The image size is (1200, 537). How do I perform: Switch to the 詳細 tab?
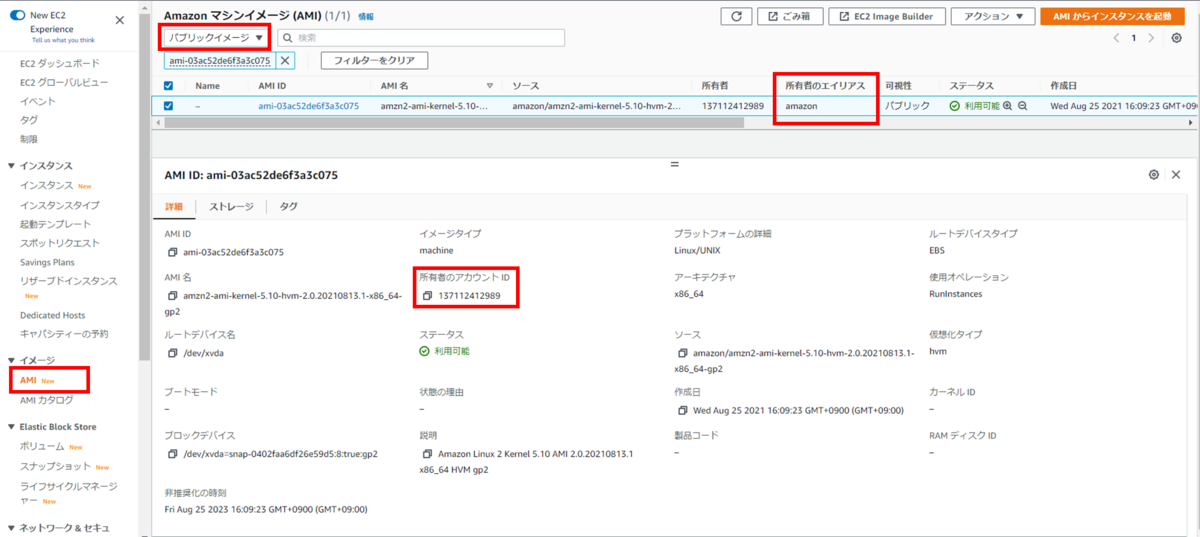pyautogui.click(x=174, y=206)
